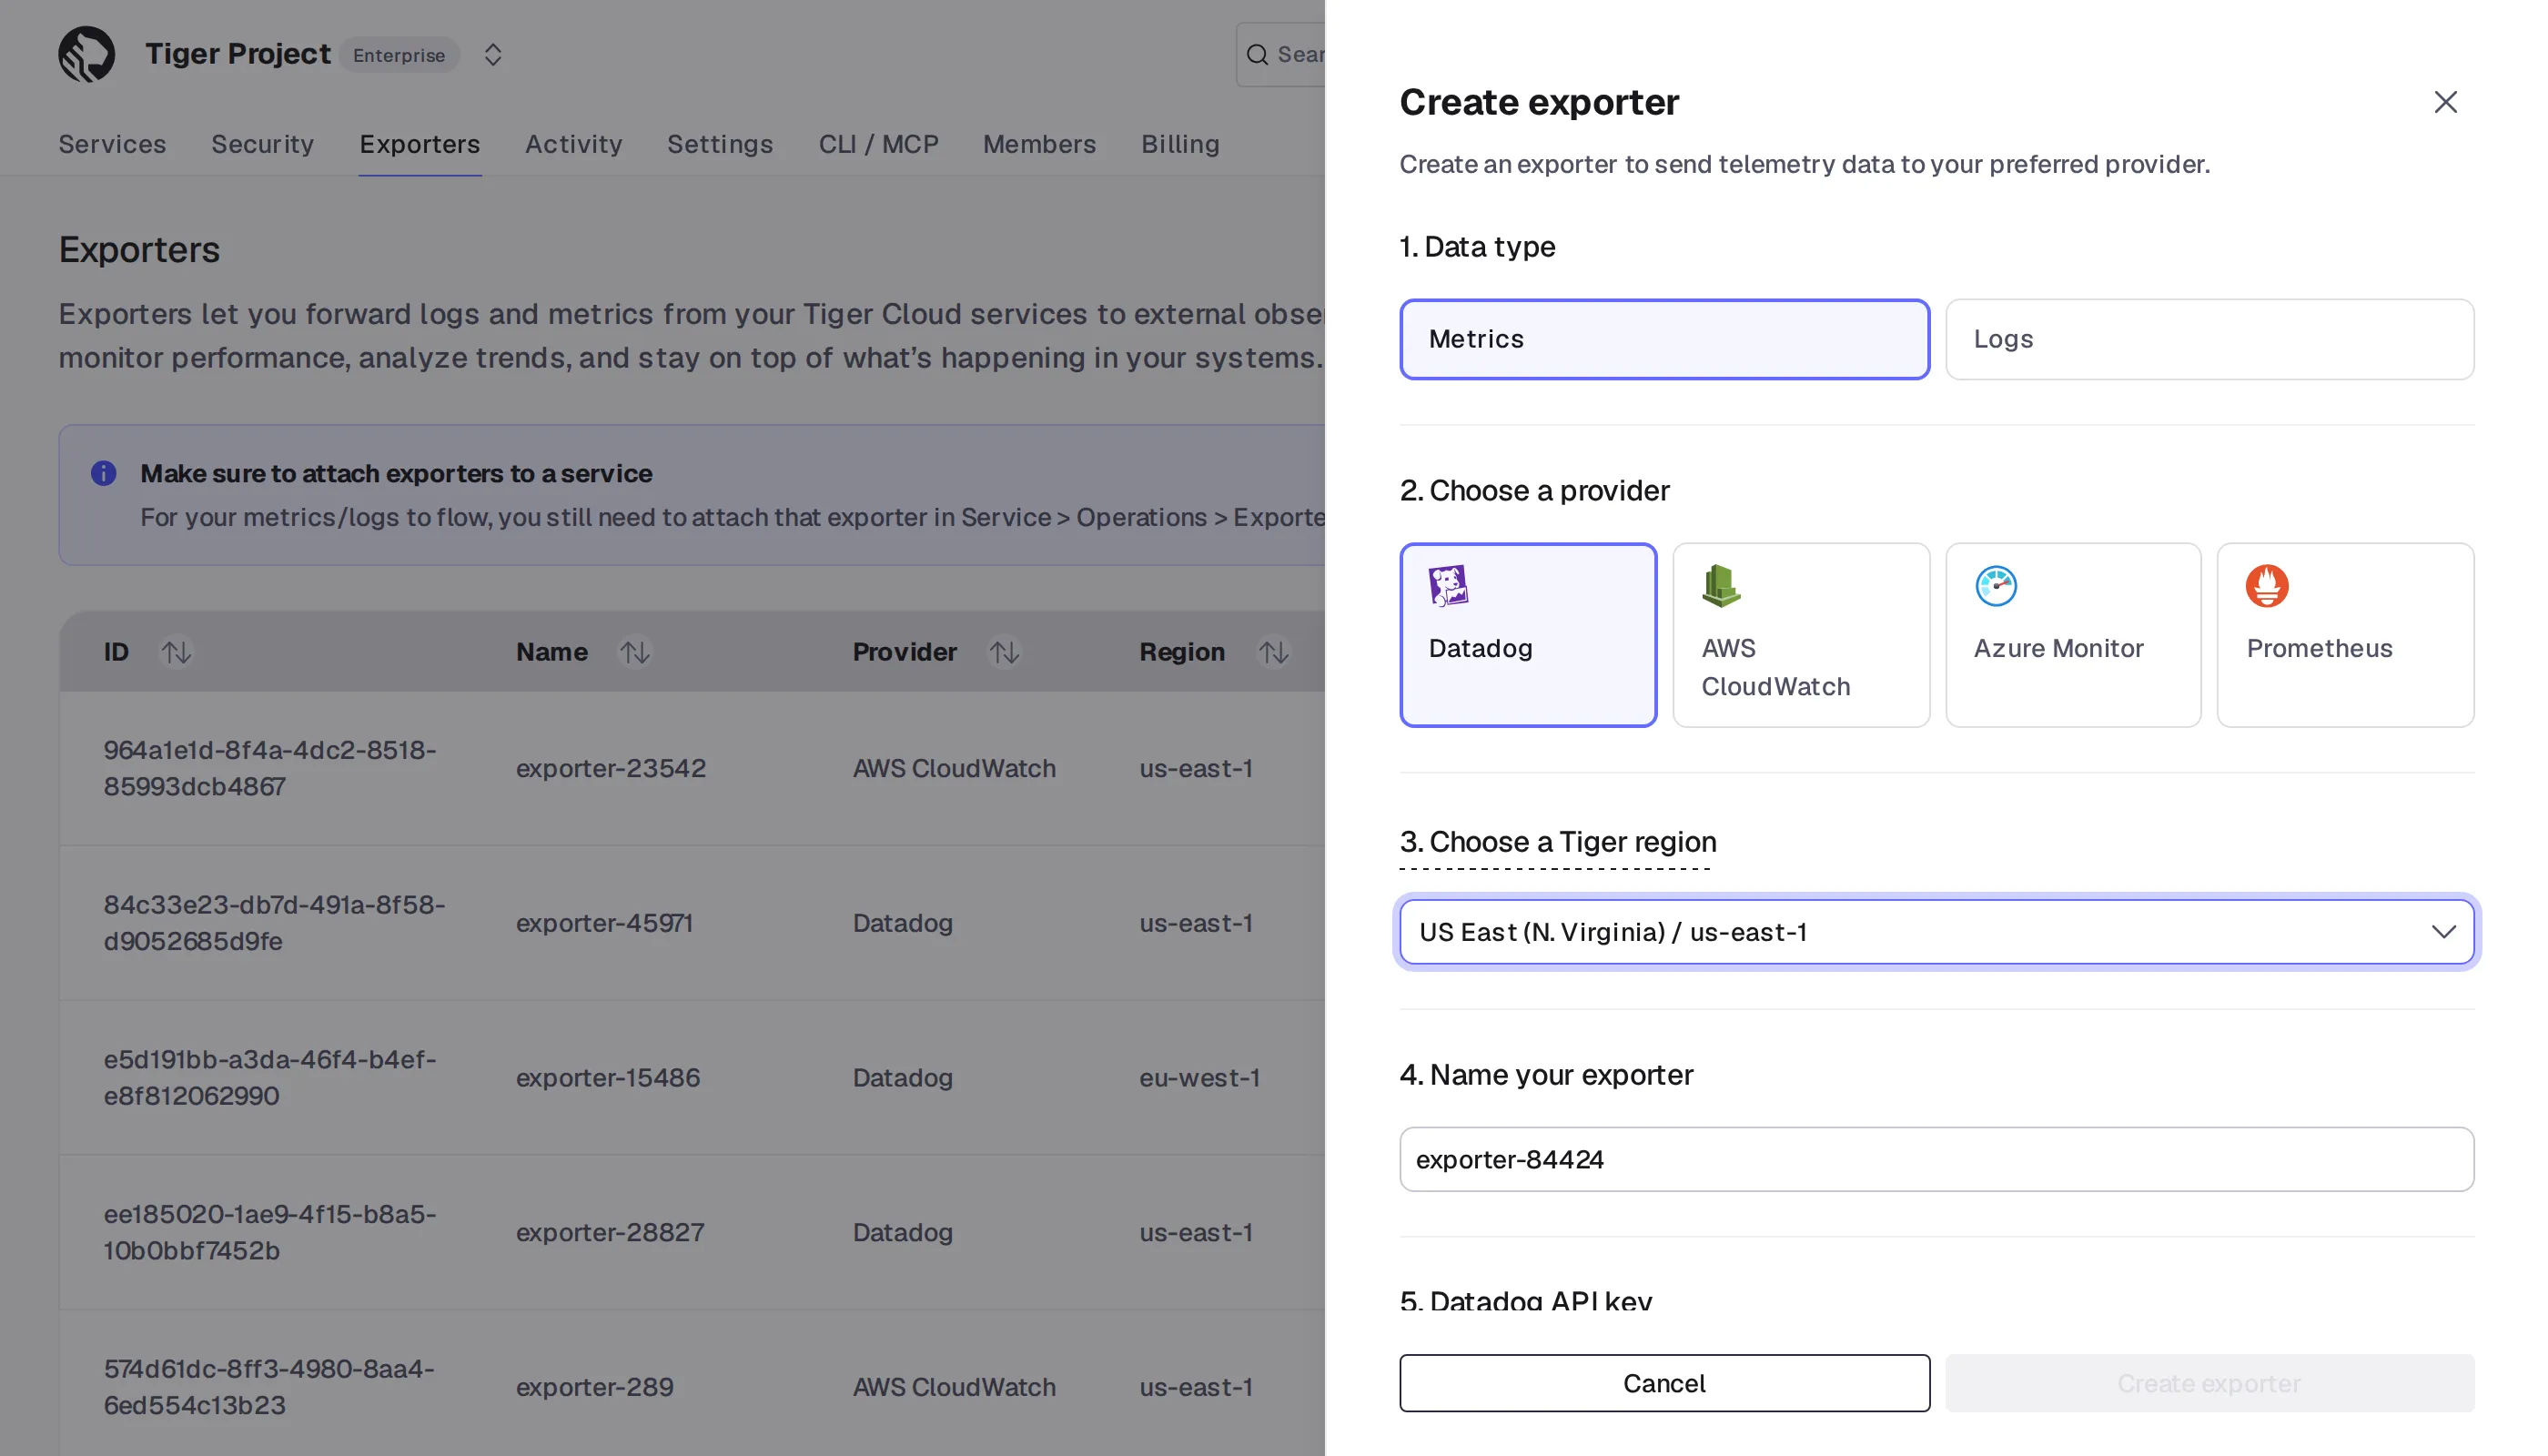Select Logs data type
The width and height of the screenshot is (2548, 1456).
[x=2209, y=339]
